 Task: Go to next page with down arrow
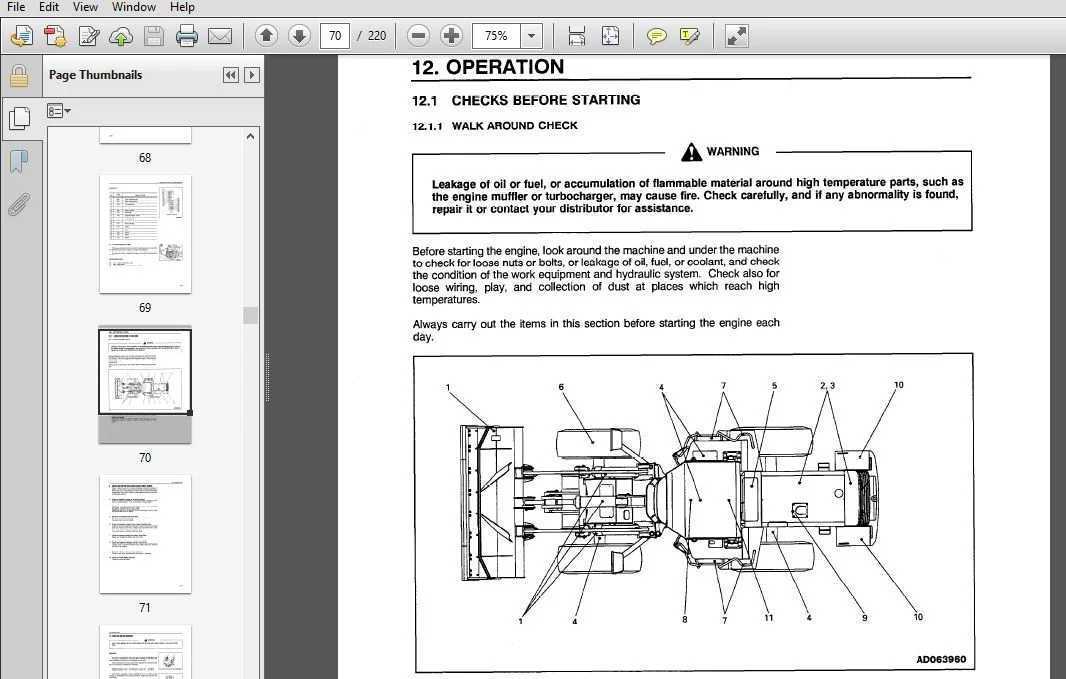(299, 35)
